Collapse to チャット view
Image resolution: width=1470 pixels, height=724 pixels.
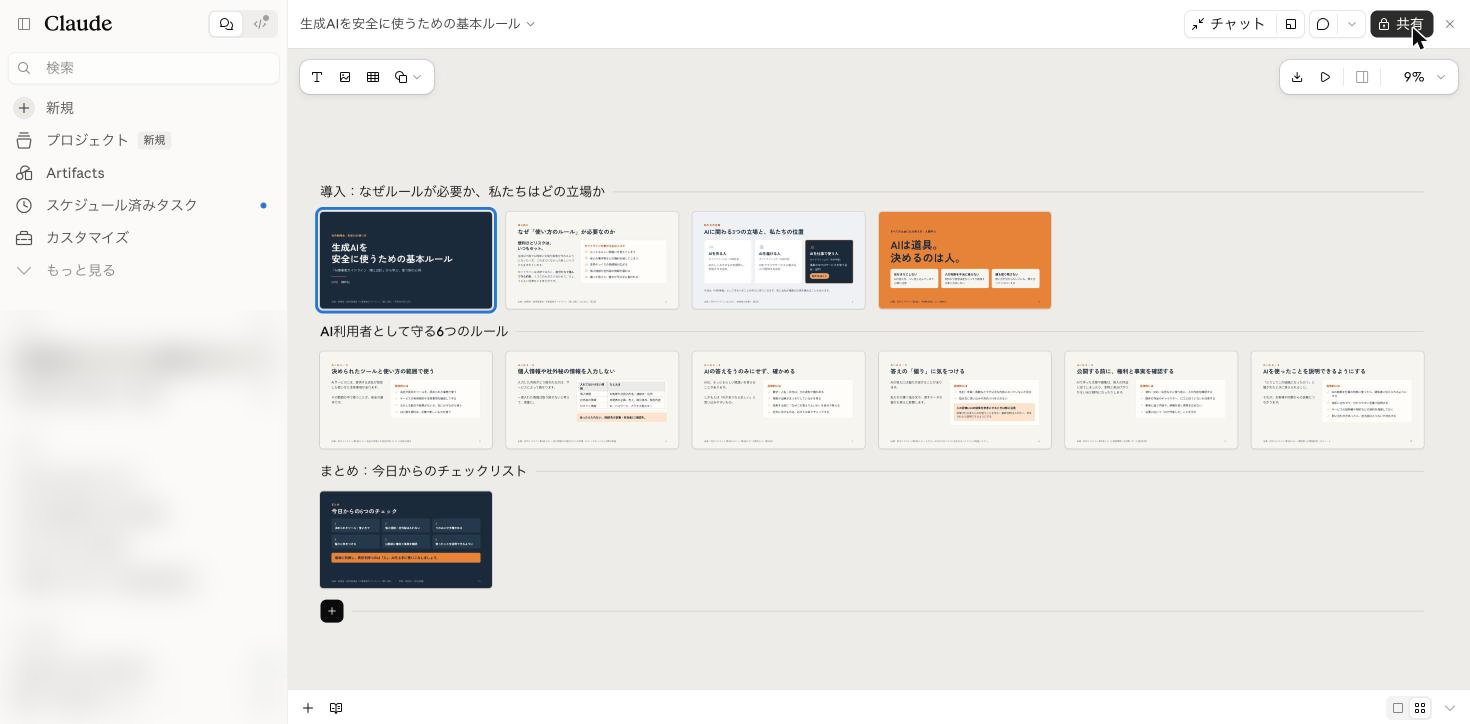point(1229,24)
